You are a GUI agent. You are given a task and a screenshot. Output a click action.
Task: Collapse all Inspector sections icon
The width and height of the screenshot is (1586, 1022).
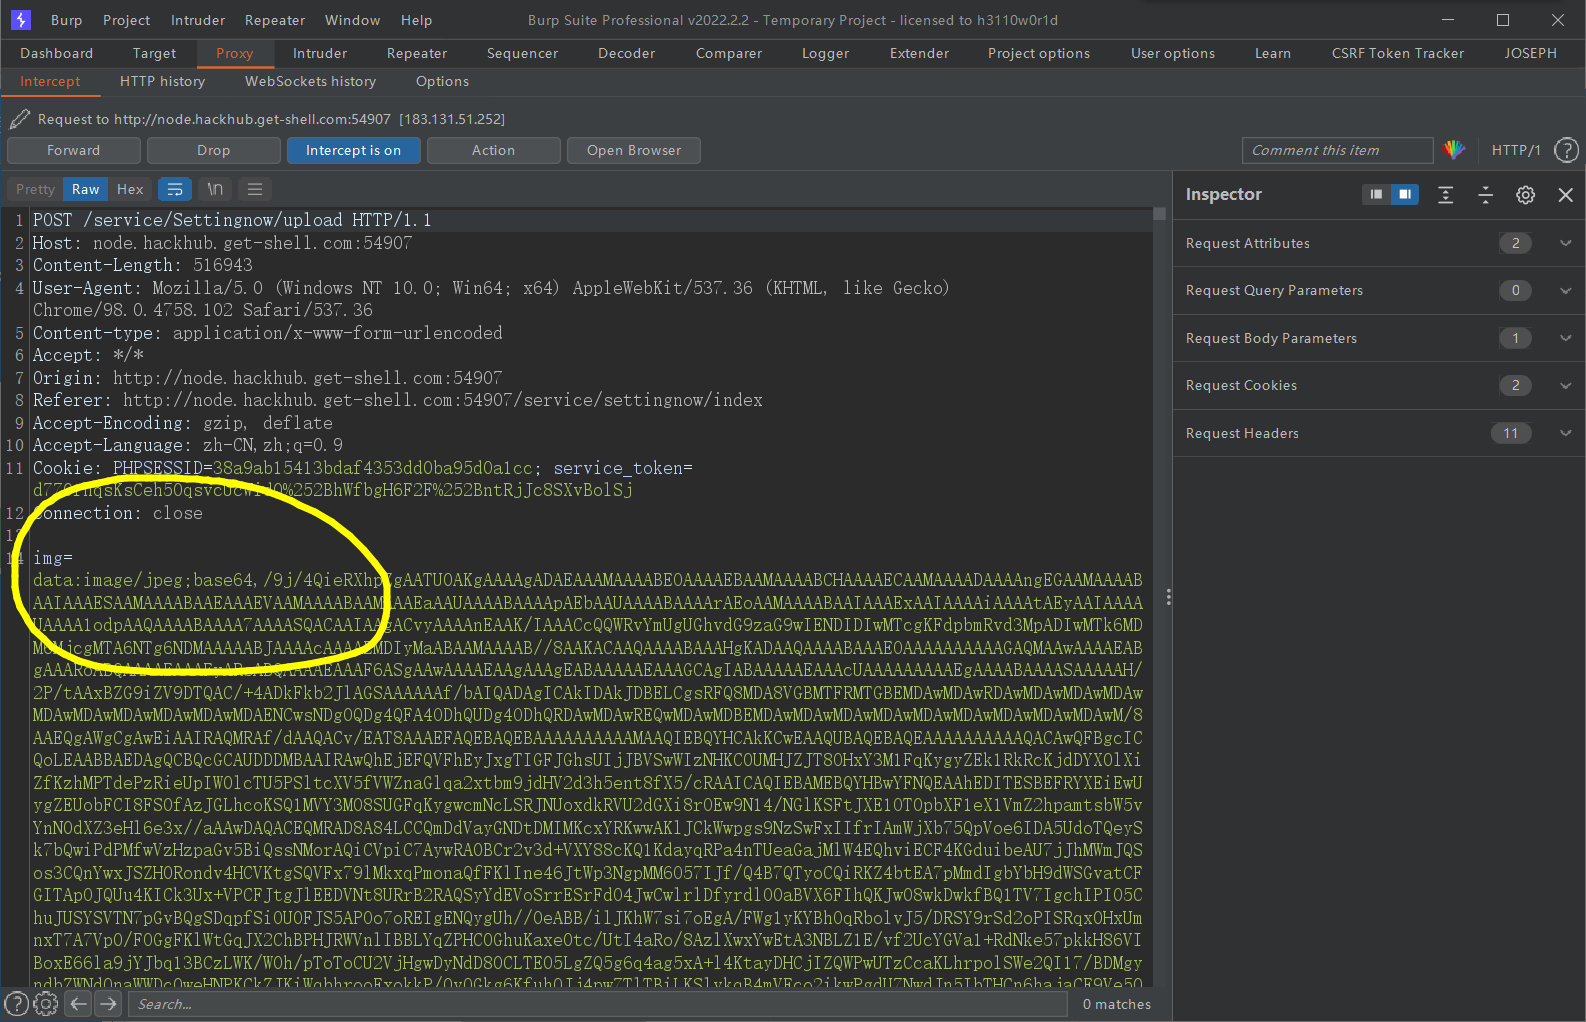click(1485, 195)
